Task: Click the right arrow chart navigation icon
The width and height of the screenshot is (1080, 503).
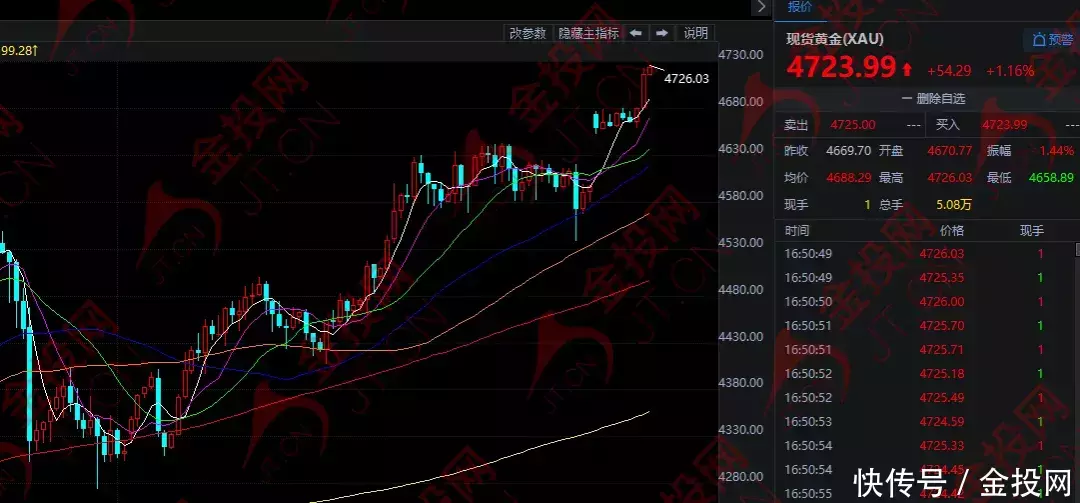Action: click(661, 33)
